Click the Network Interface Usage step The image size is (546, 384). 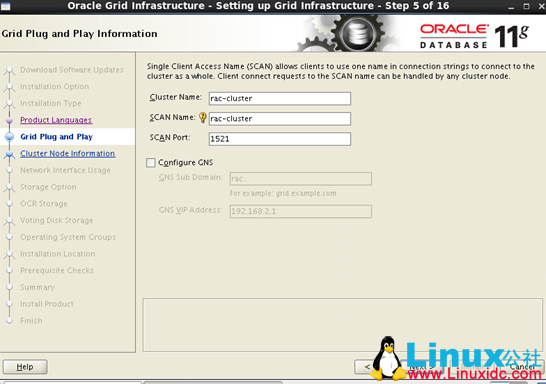(65, 170)
